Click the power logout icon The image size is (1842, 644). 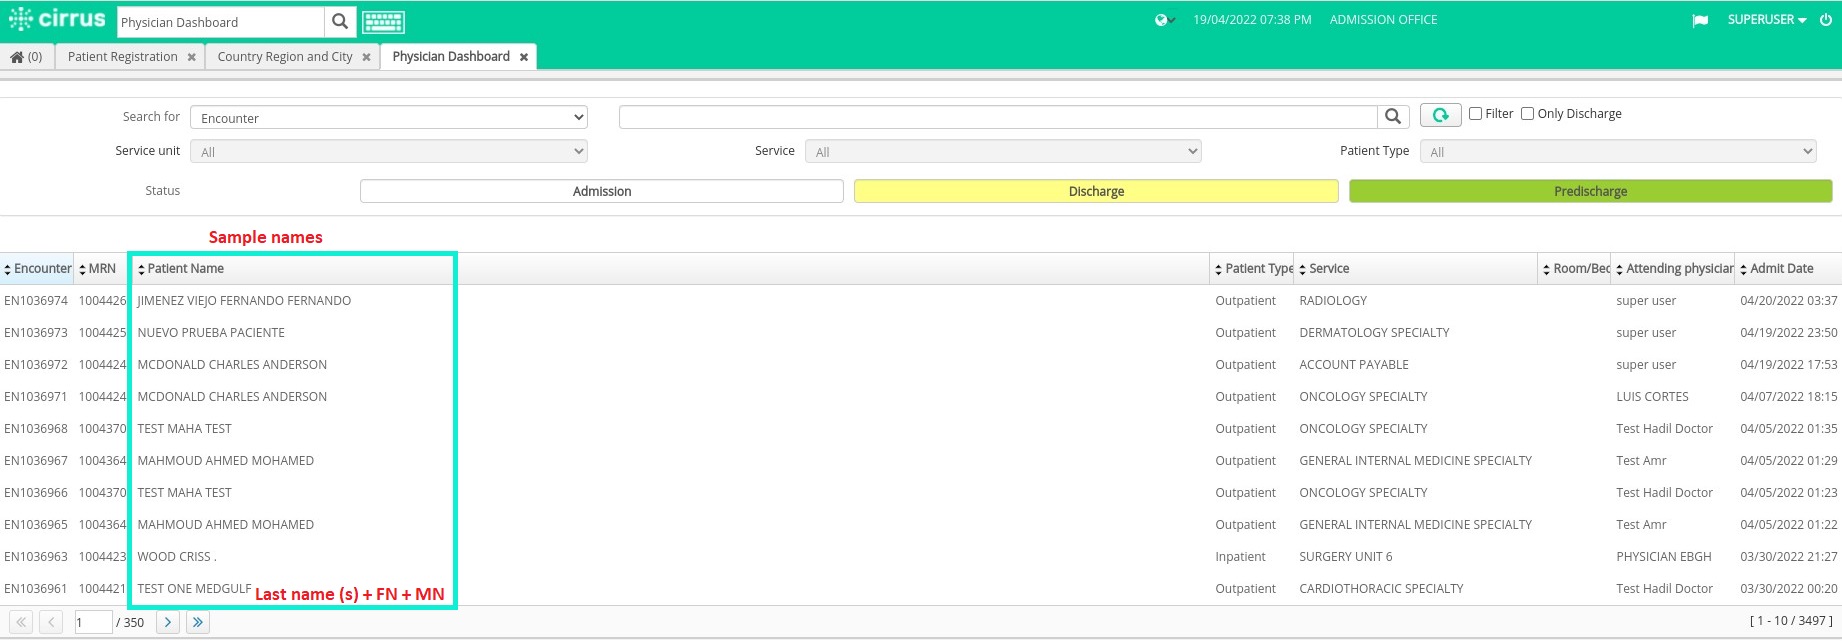1825,20
